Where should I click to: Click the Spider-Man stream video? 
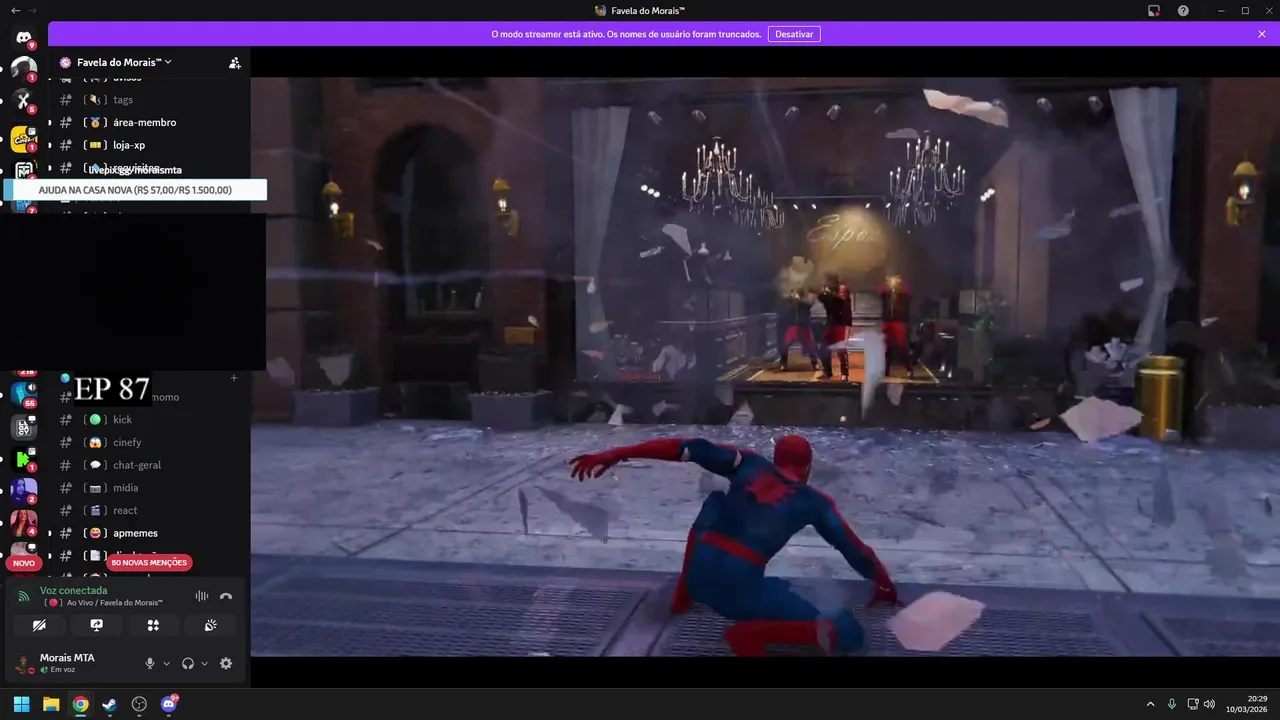(x=765, y=366)
